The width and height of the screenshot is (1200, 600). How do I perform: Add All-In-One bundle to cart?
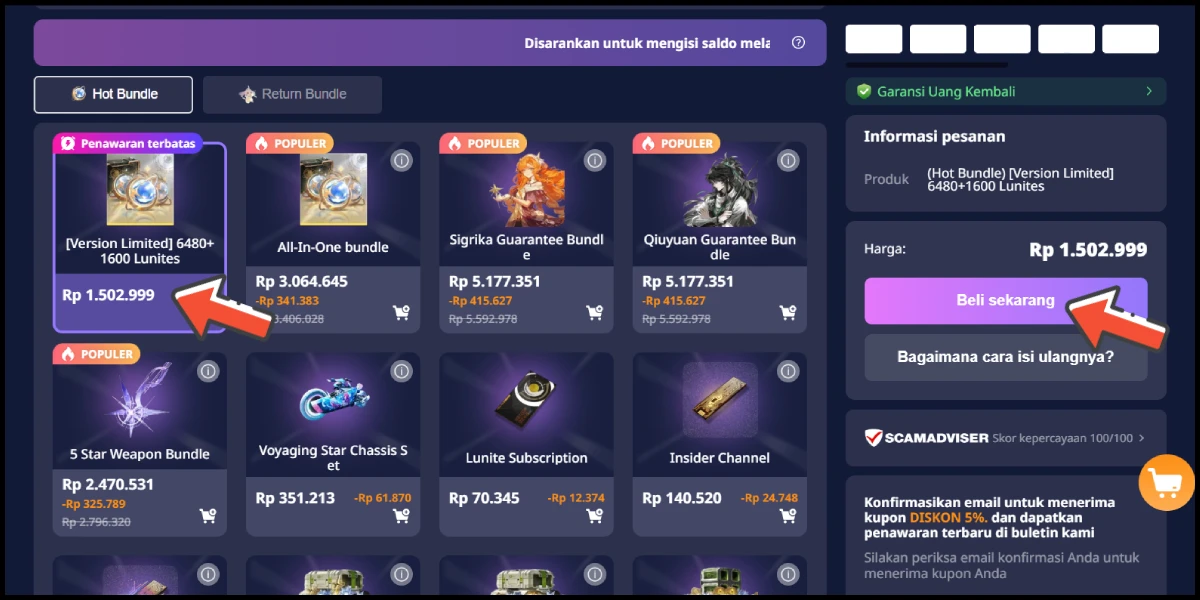[x=401, y=313]
